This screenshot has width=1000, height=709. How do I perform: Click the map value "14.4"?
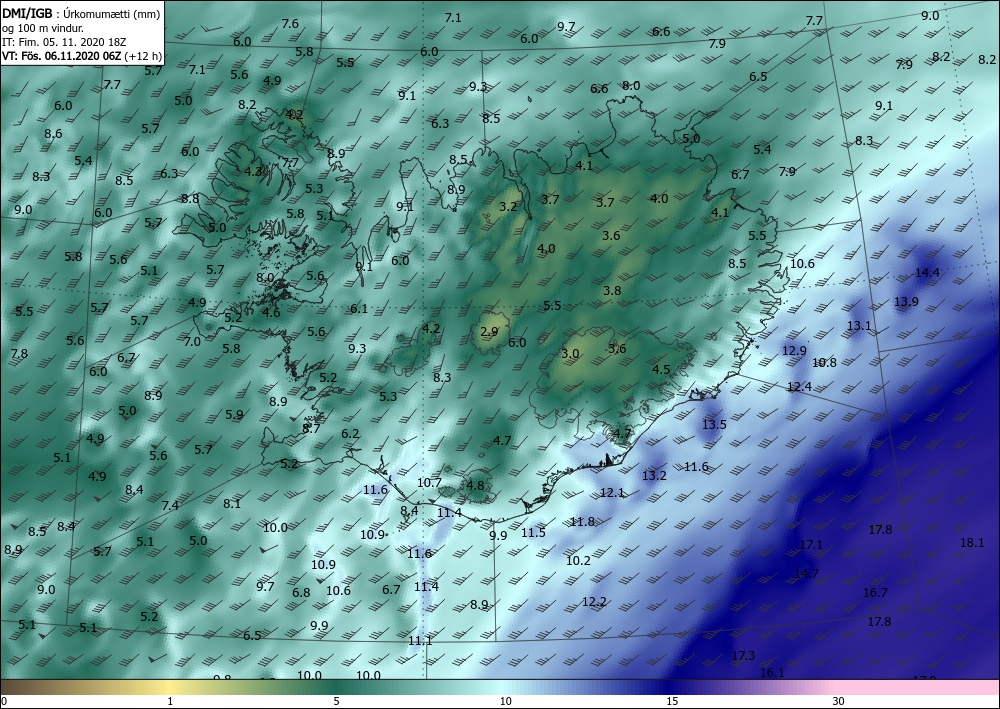click(x=927, y=273)
